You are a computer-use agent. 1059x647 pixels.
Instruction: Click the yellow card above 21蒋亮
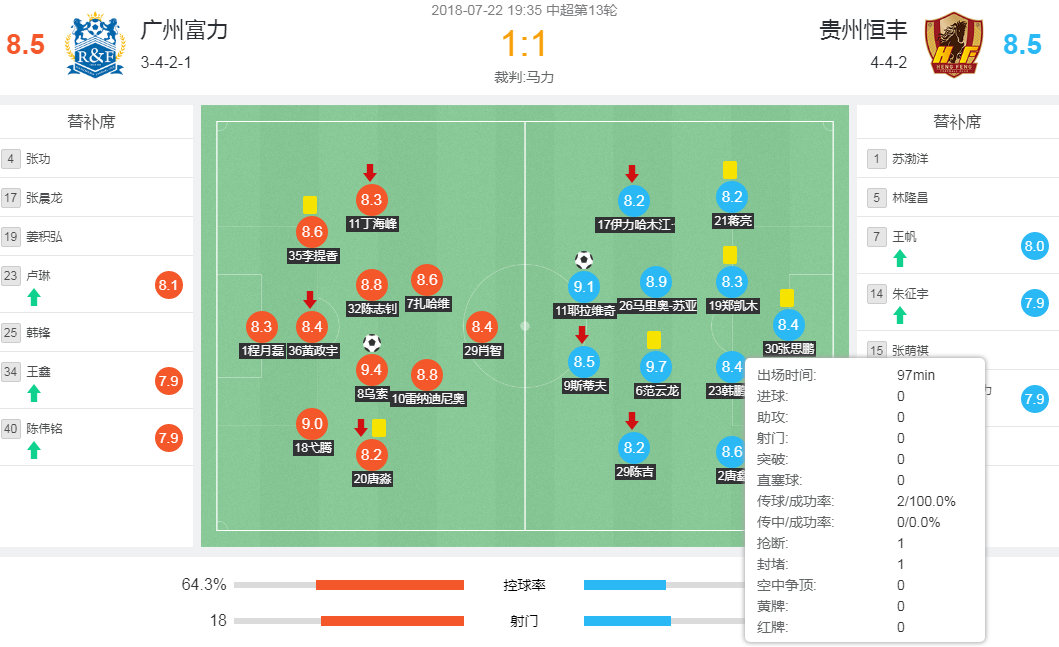pos(730,170)
